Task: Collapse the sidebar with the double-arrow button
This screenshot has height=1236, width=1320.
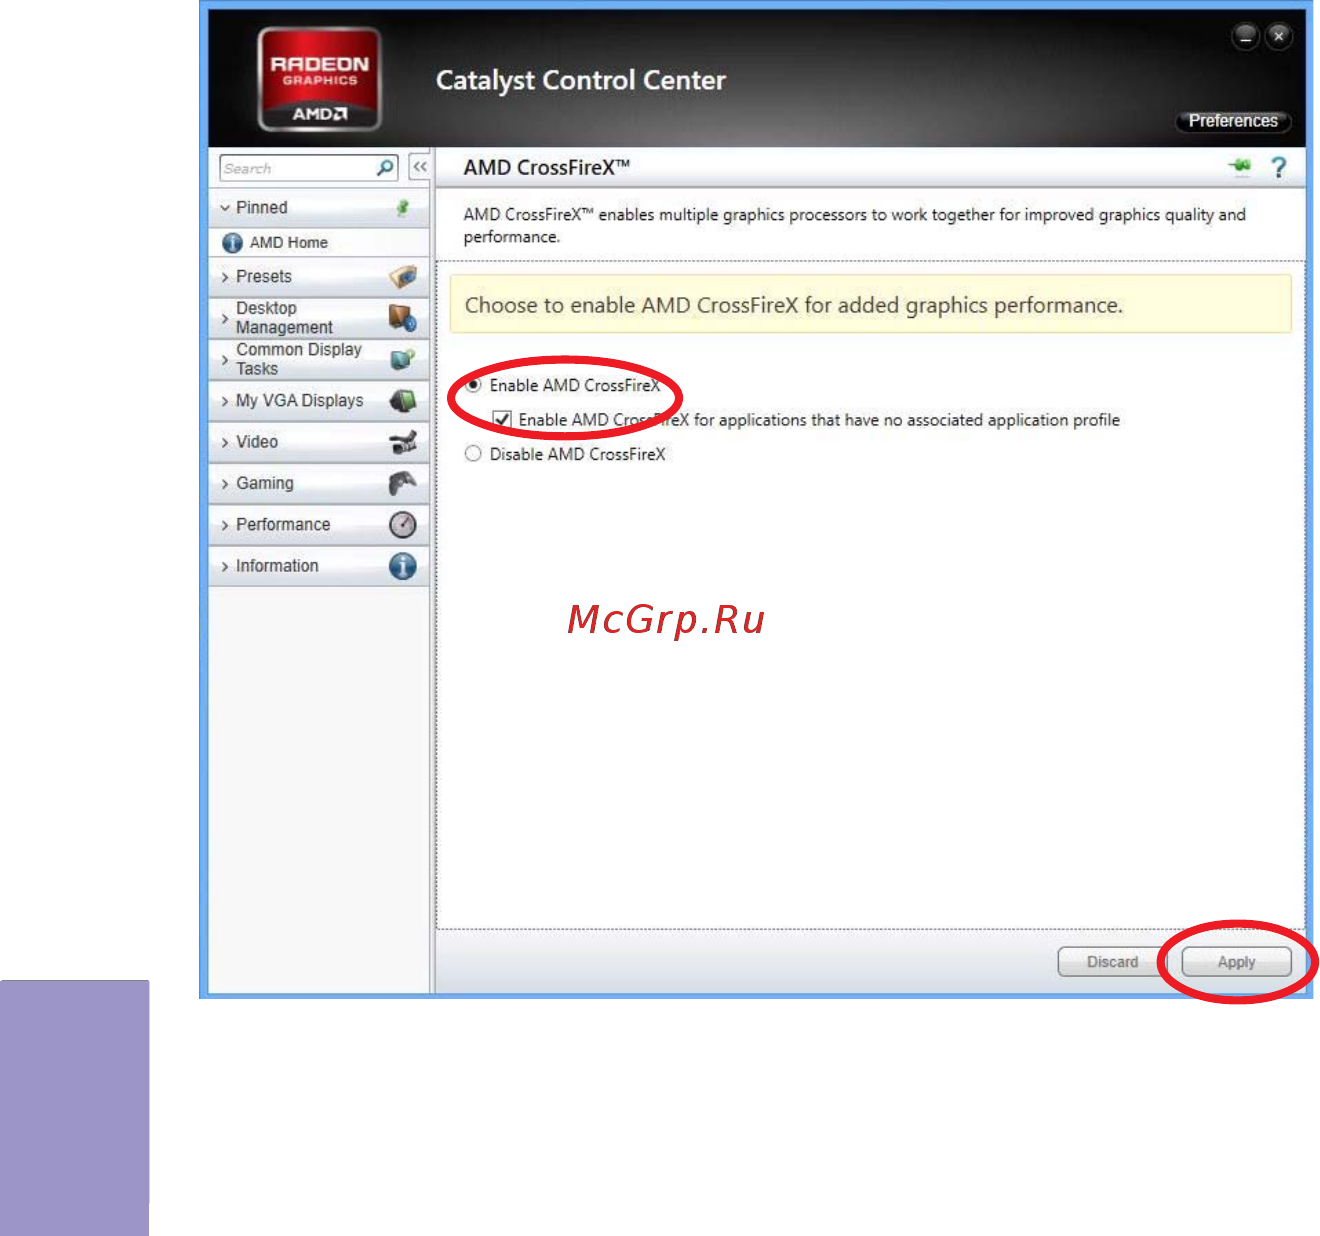Action: click(420, 167)
